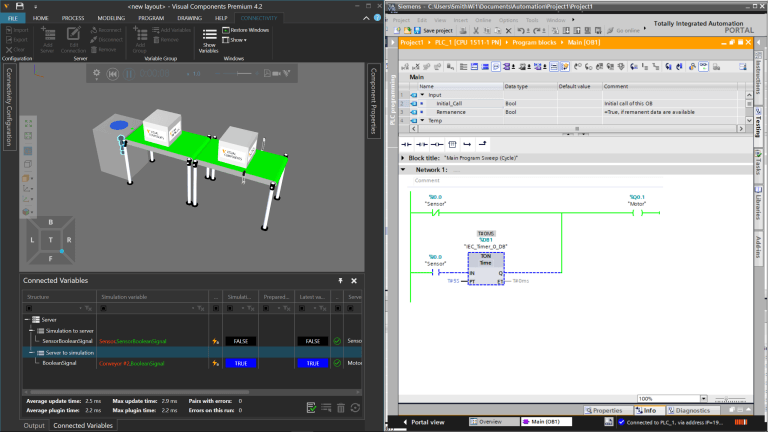Collapse the Server to simulation node
The image size is (768, 432).
(x=32, y=353)
